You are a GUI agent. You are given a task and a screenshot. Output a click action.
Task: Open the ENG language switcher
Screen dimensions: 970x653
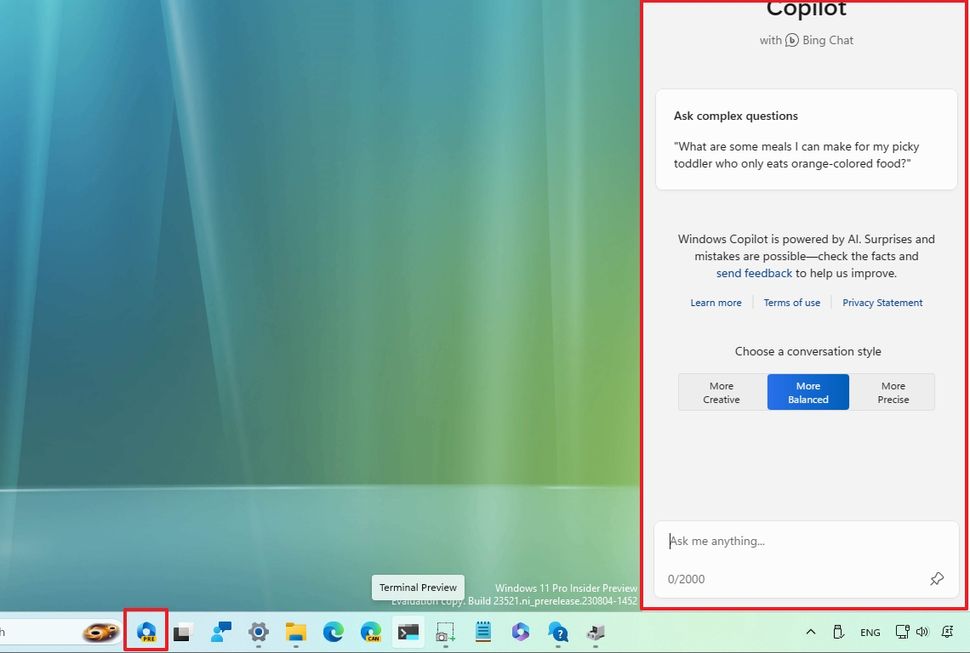[869, 632]
